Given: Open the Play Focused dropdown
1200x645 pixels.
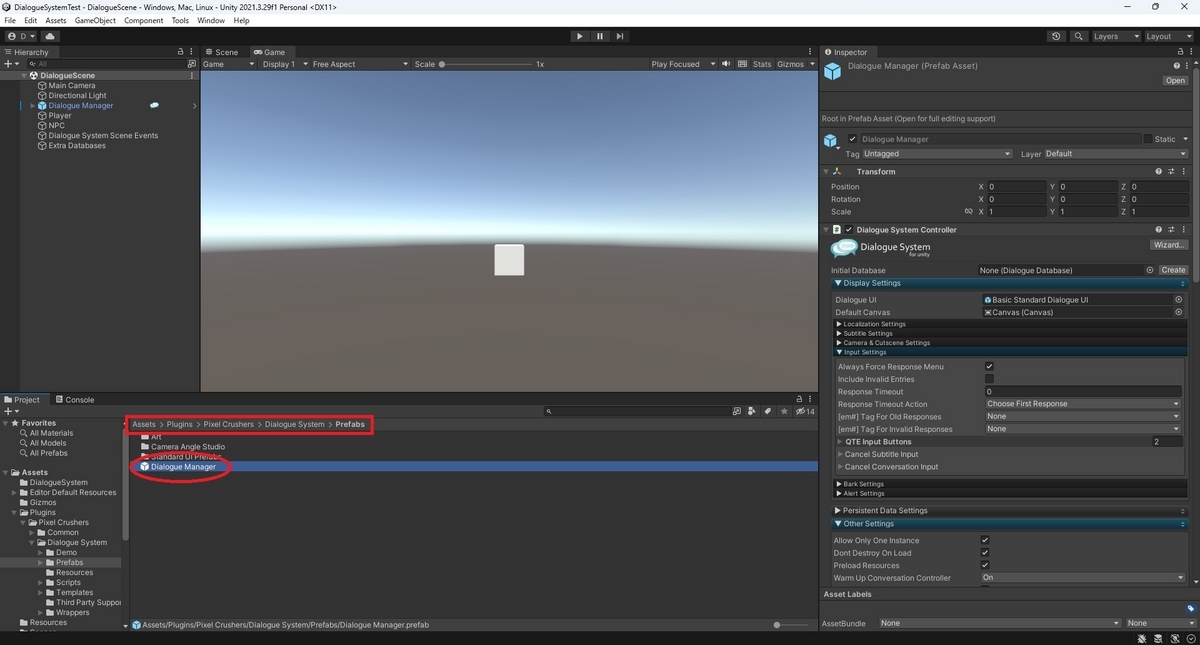Looking at the screenshot, I should click(683, 64).
